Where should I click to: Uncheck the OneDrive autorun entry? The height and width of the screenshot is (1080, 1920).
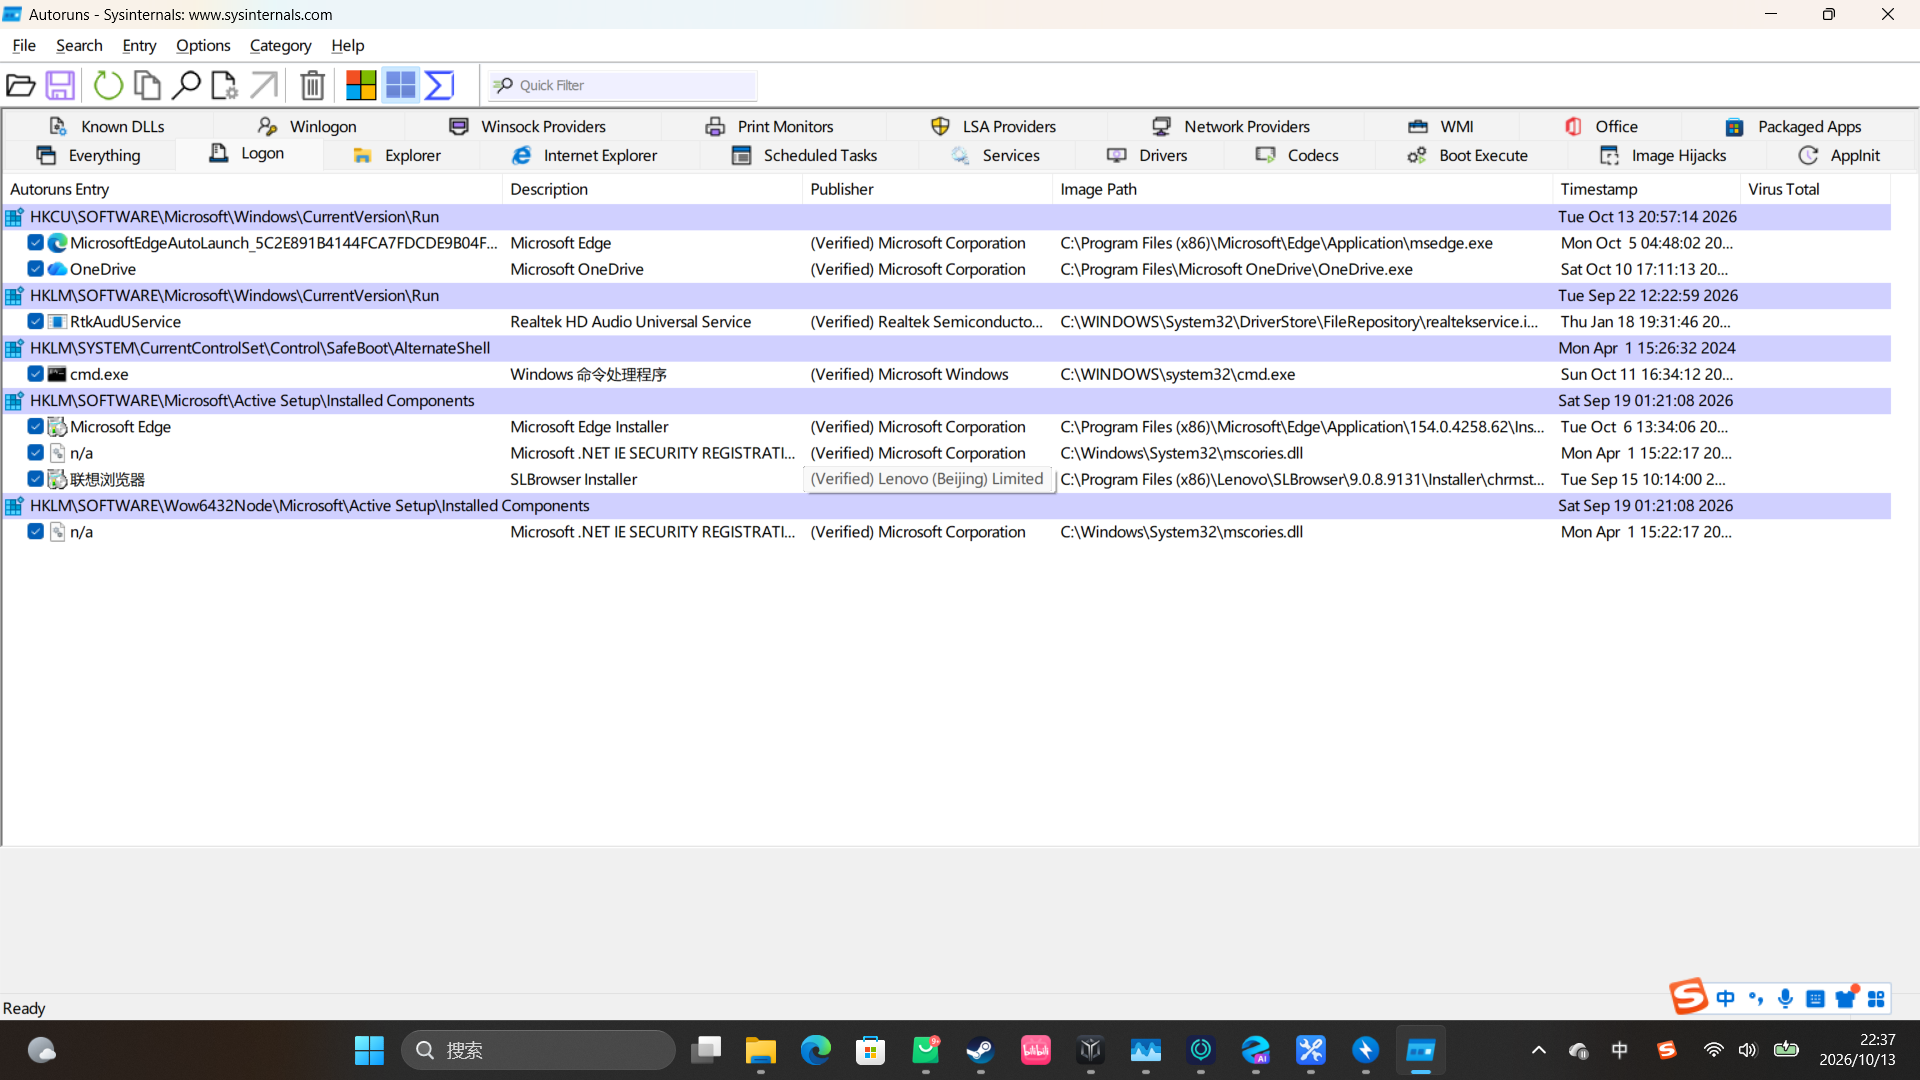(x=35, y=269)
